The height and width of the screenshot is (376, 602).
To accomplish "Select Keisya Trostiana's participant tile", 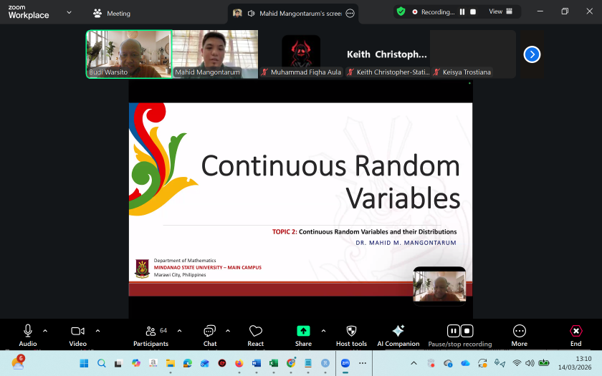I will click(x=473, y=54).
